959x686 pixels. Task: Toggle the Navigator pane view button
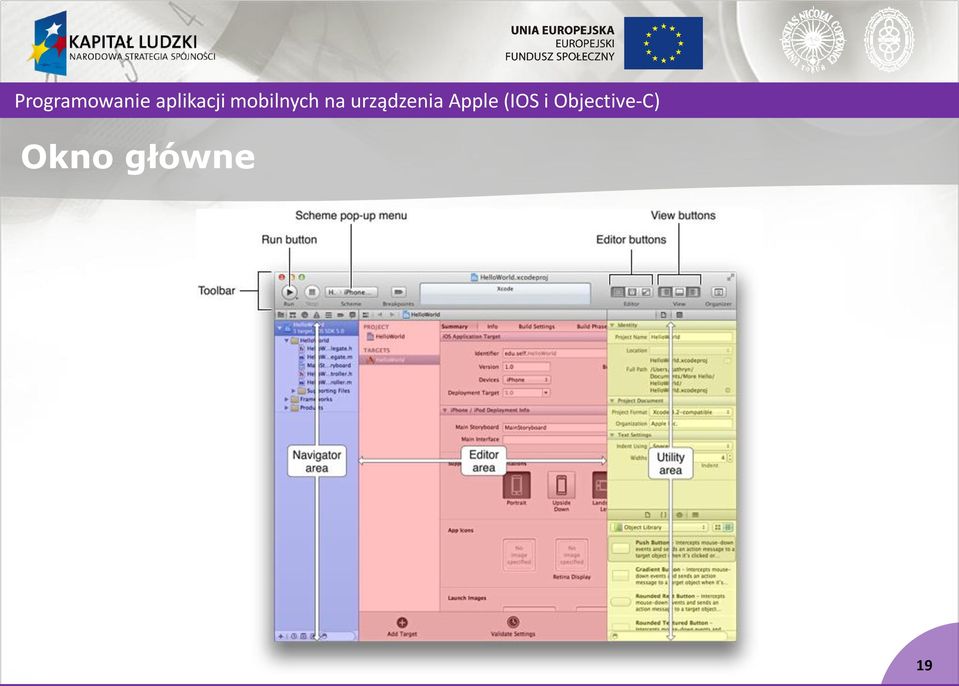coord(665,292)
